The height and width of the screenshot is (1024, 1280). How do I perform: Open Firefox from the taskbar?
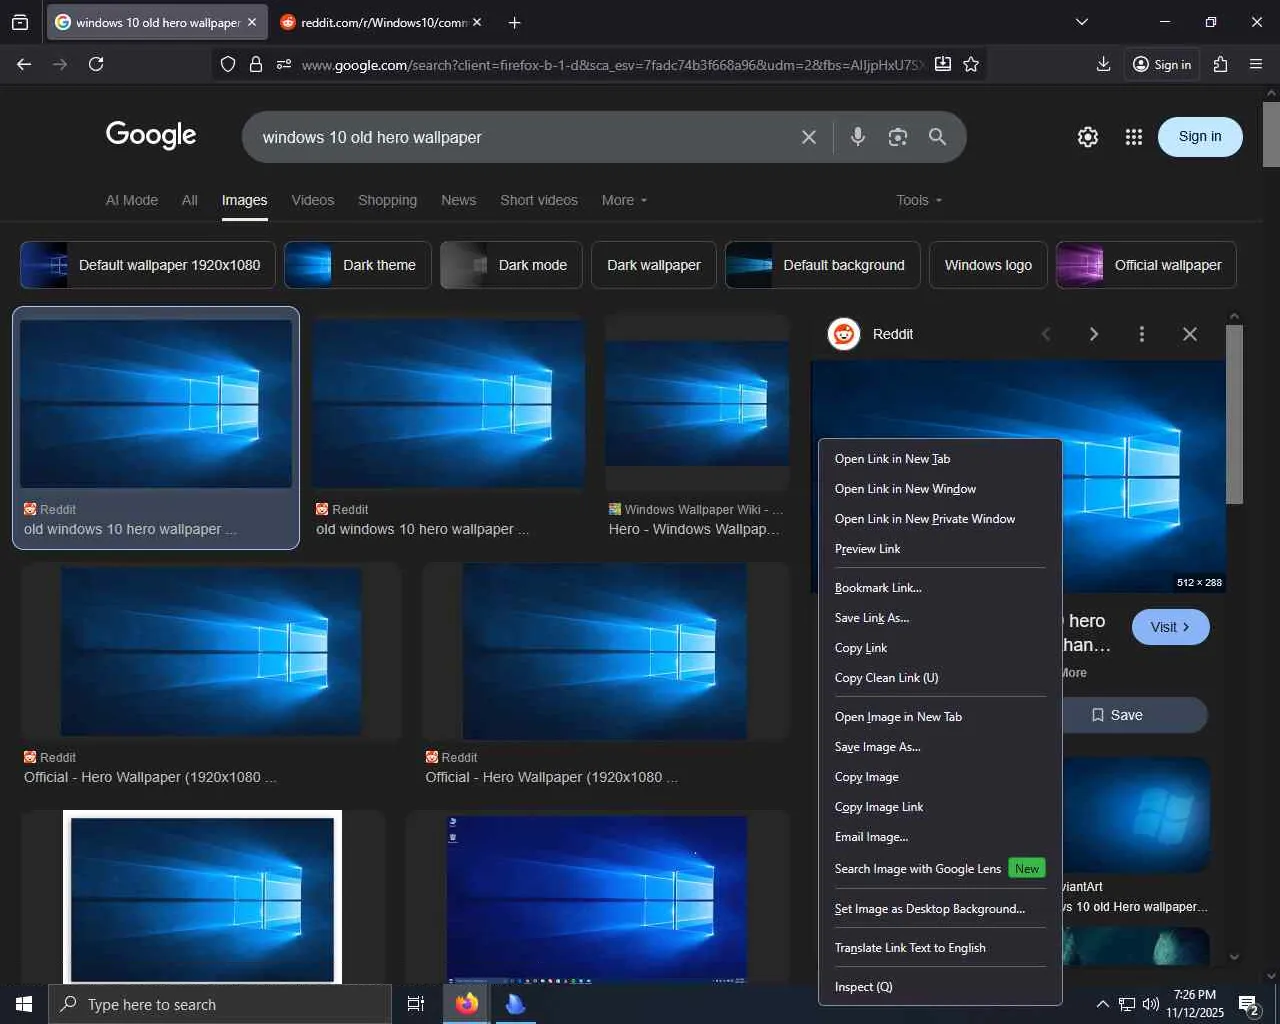click(467, 1004)
